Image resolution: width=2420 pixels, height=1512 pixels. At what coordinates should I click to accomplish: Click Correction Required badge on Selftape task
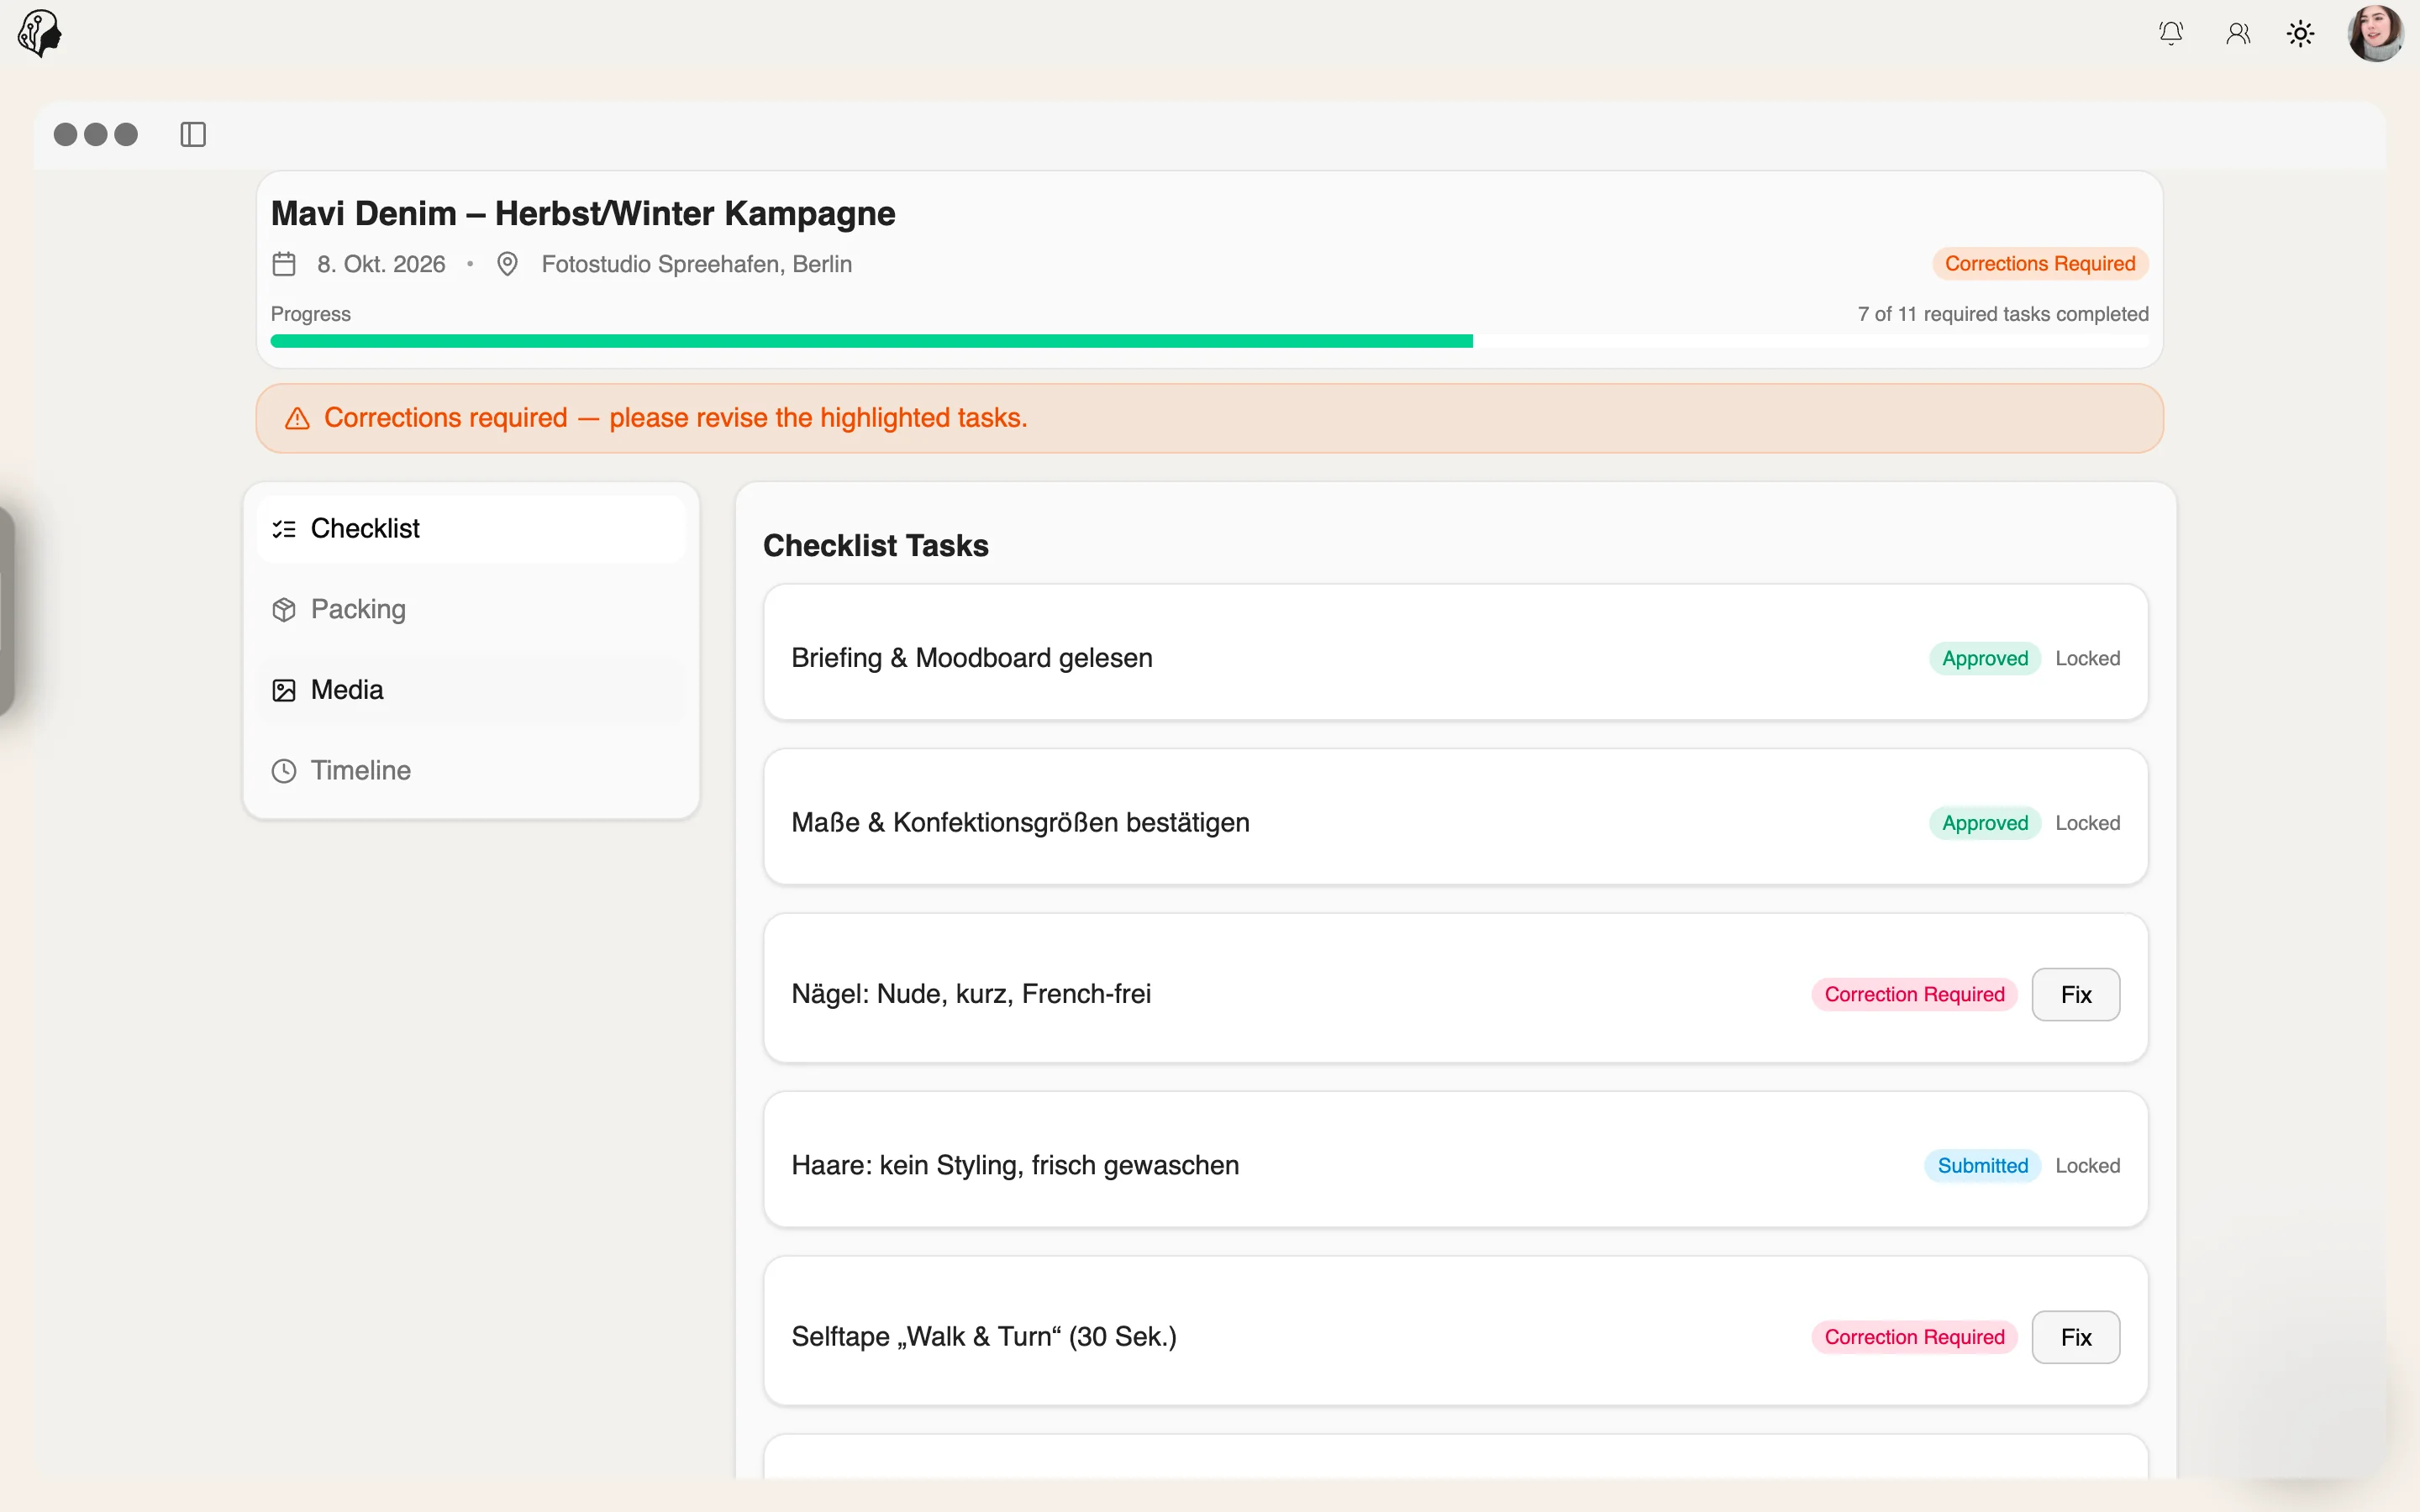pyautogui.click(x=1914, y=1337)
